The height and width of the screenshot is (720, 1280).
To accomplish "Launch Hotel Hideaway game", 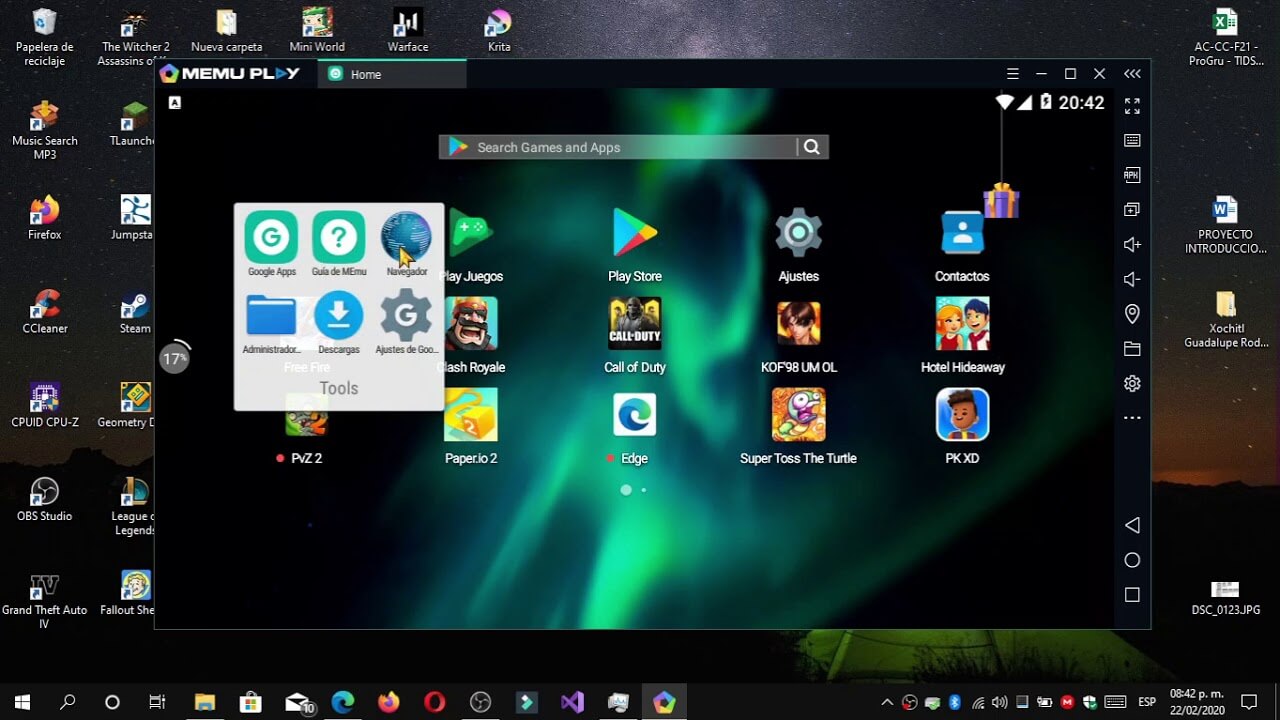I will tap(962, 324).
